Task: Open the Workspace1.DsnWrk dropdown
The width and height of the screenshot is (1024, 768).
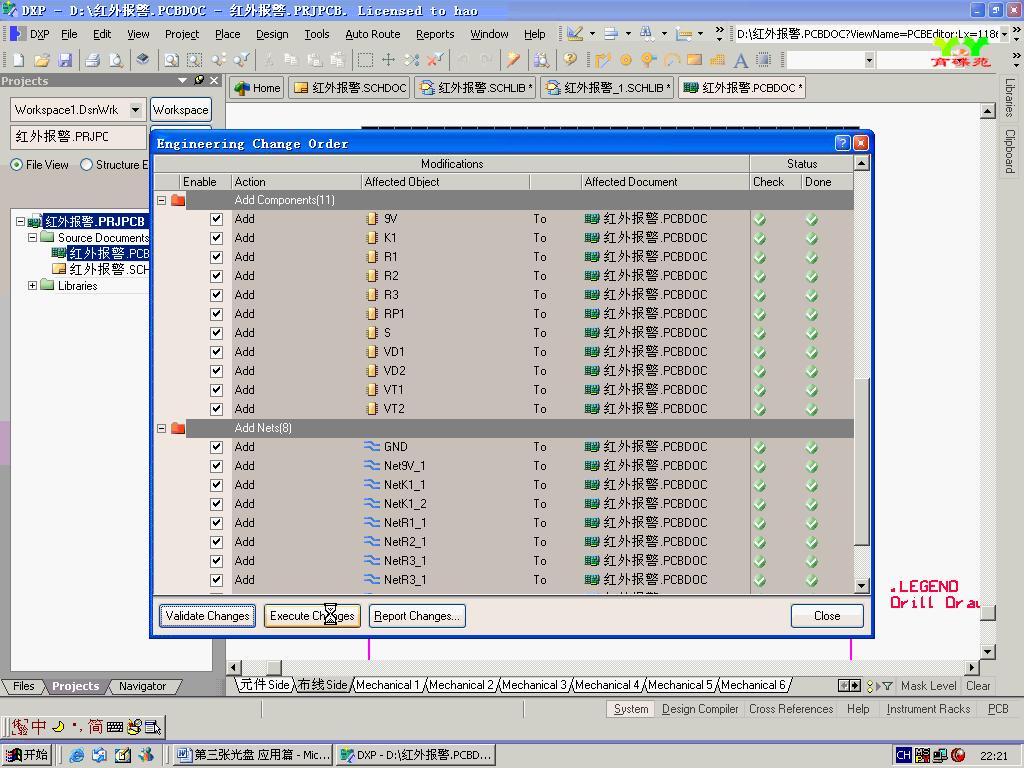Action: click(x=135, y=110)
